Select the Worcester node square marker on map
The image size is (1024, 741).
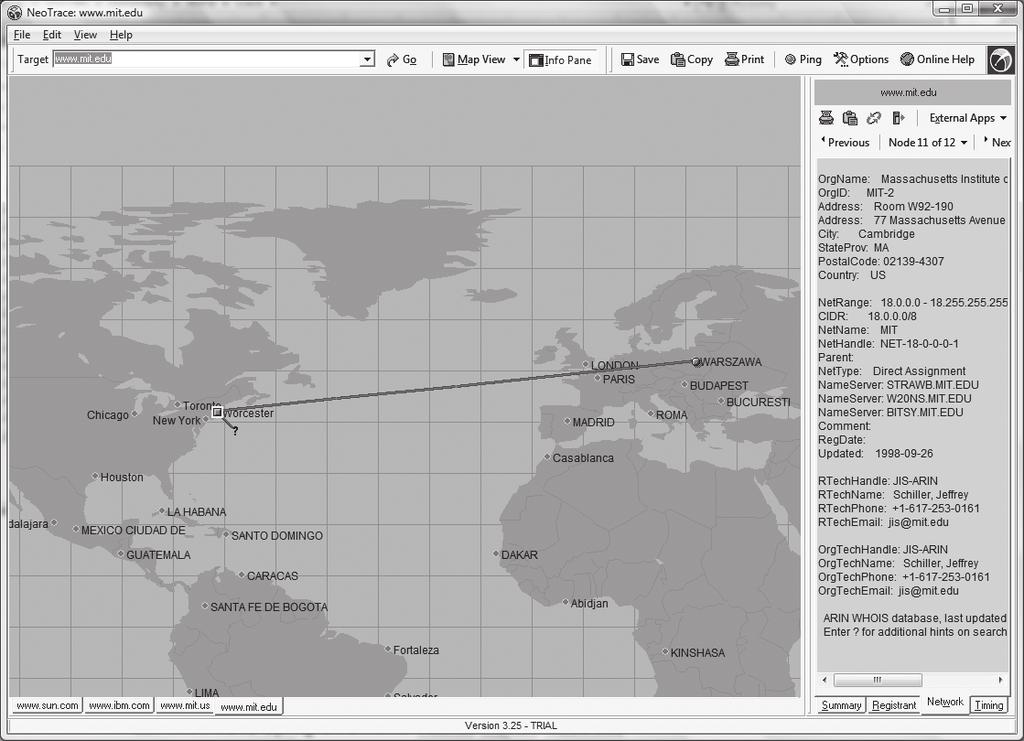click(x=217, y=412)
